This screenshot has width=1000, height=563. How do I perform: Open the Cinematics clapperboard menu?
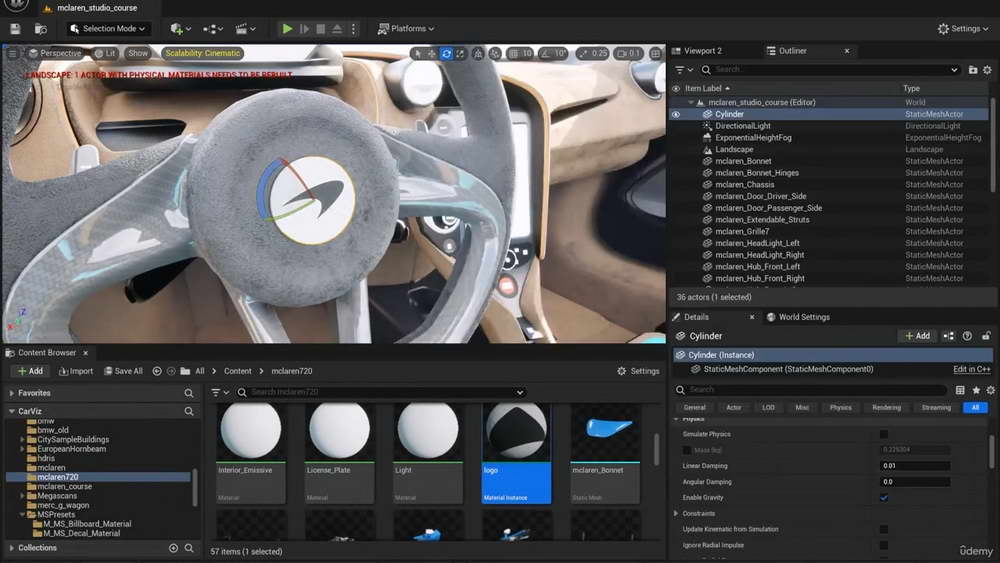click(x=246, y=29)
